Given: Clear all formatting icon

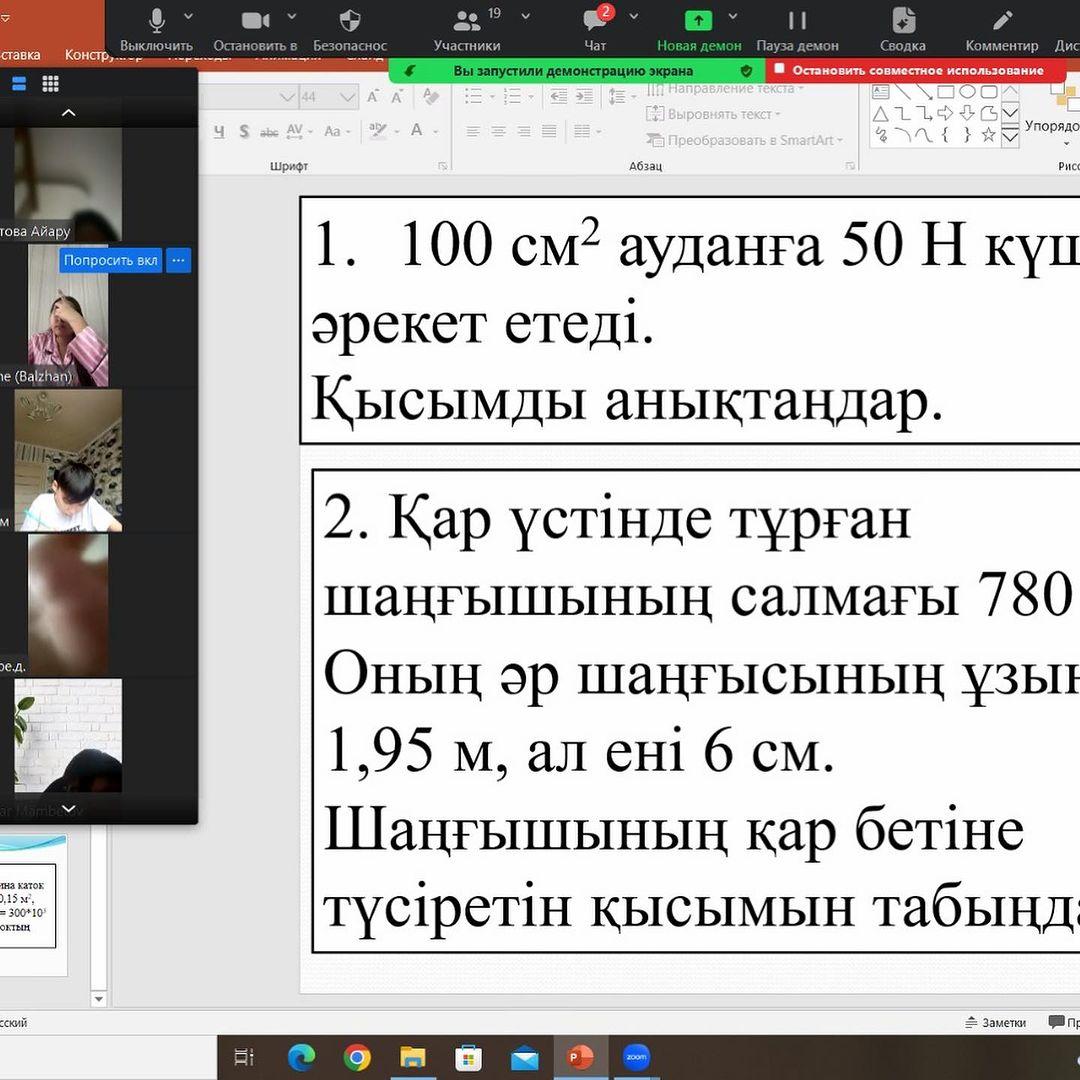Looking at the screenshot, I should click(431, 97).
